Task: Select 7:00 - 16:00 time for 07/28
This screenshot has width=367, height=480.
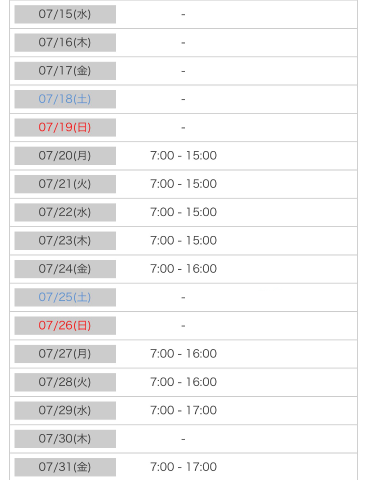Action: click(183, 382)
